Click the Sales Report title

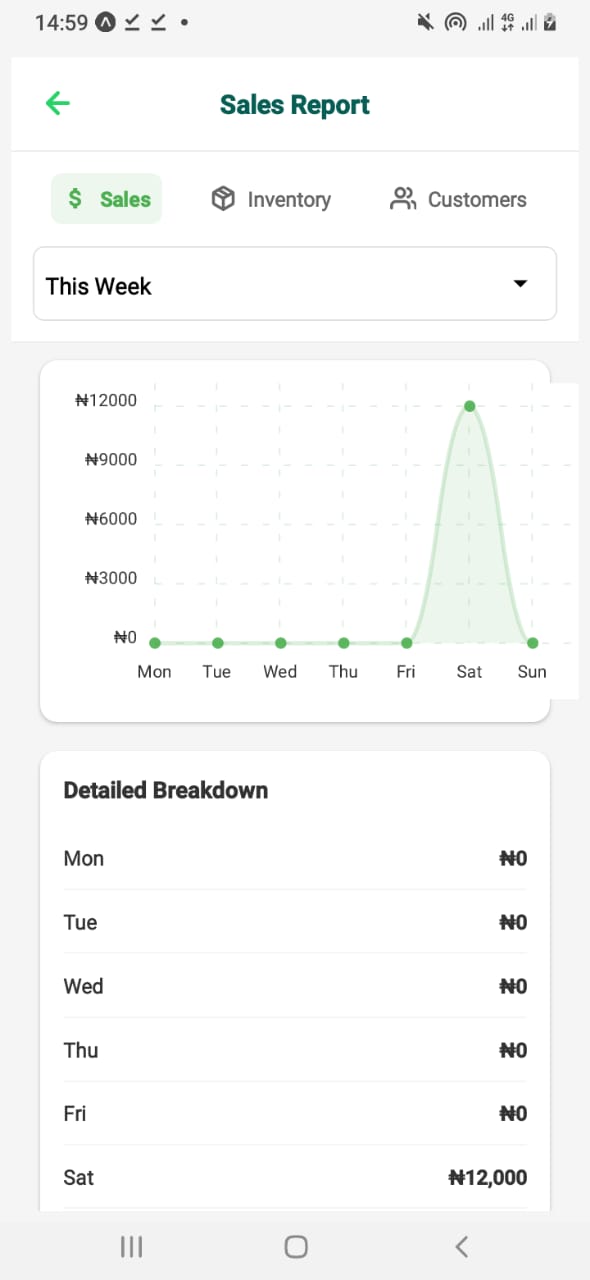294,103
